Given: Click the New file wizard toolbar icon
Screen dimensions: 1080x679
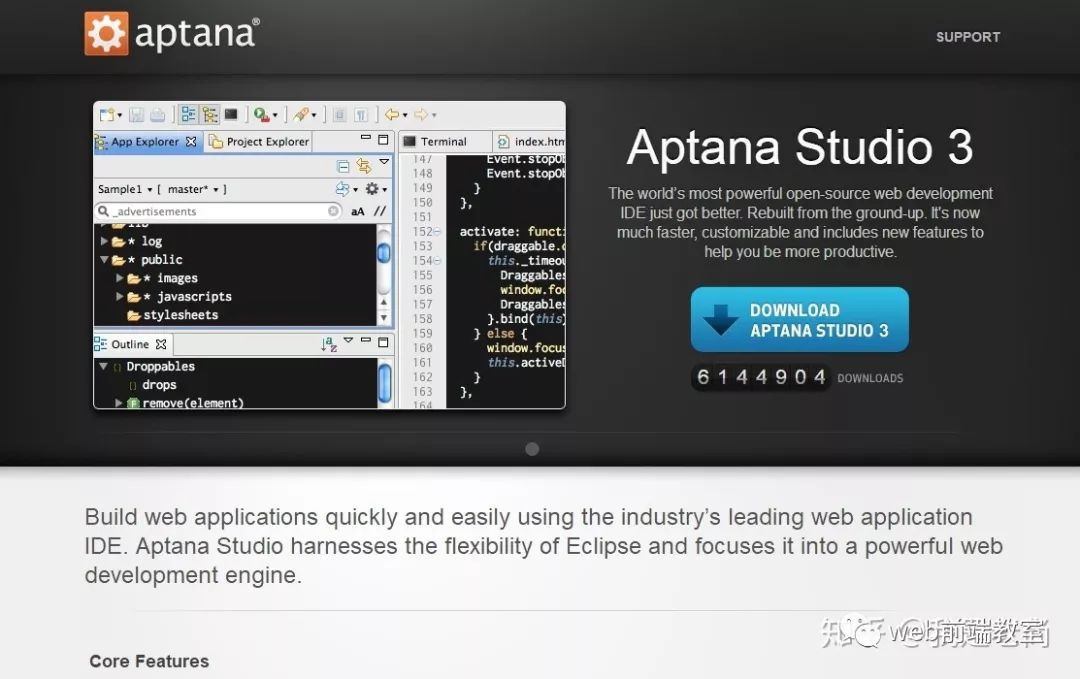Looking at the screenshot, I should point(107,114).
